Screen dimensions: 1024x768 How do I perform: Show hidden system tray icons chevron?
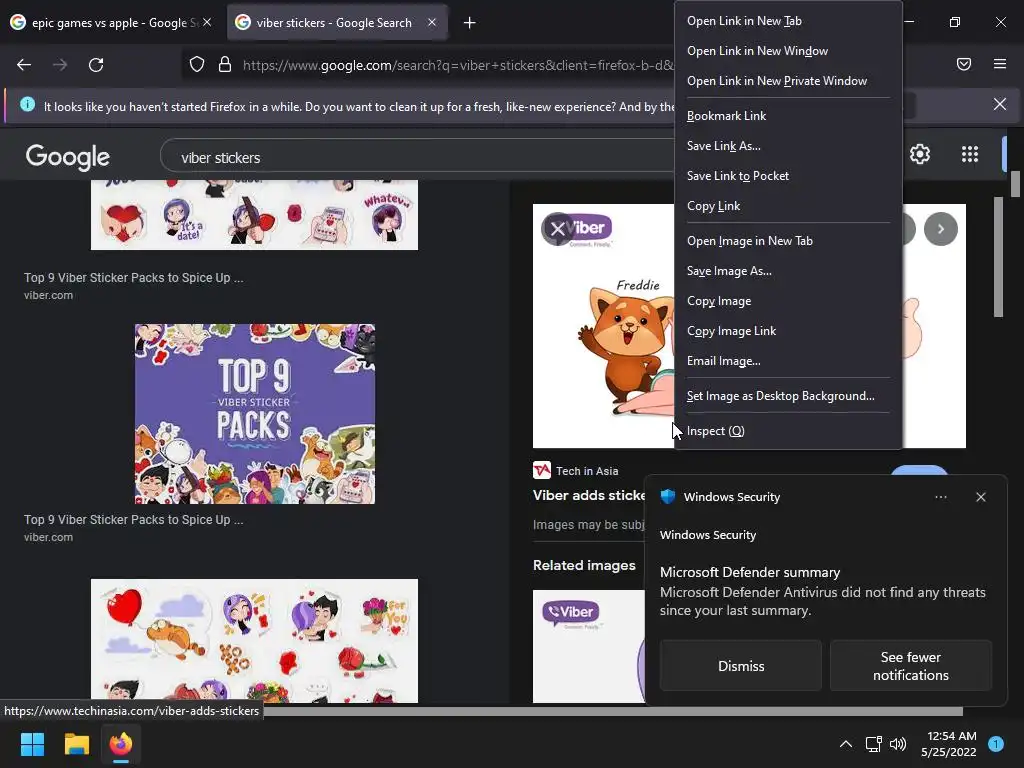click(845, 744)
